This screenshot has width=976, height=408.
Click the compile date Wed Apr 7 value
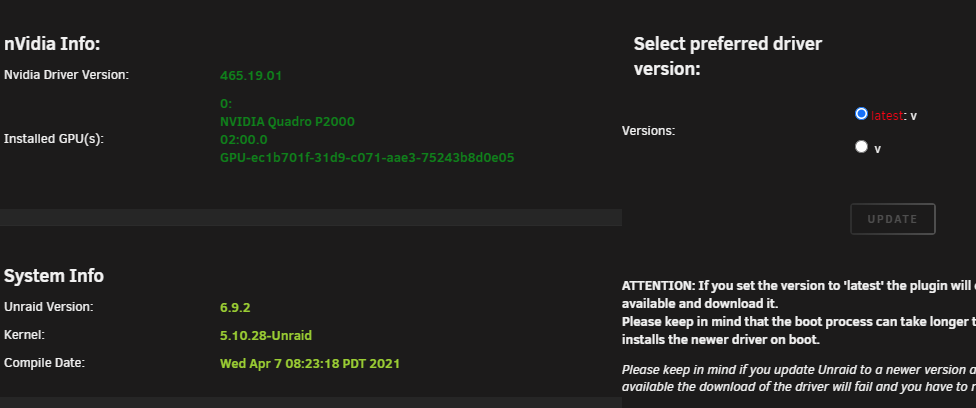310,364
